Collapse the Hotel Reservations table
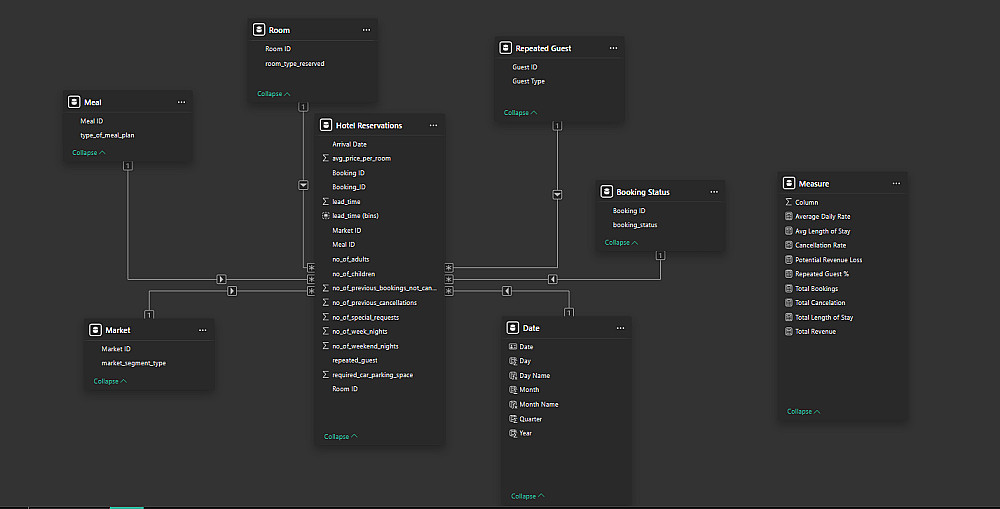1000x509 pixels. 341,437
